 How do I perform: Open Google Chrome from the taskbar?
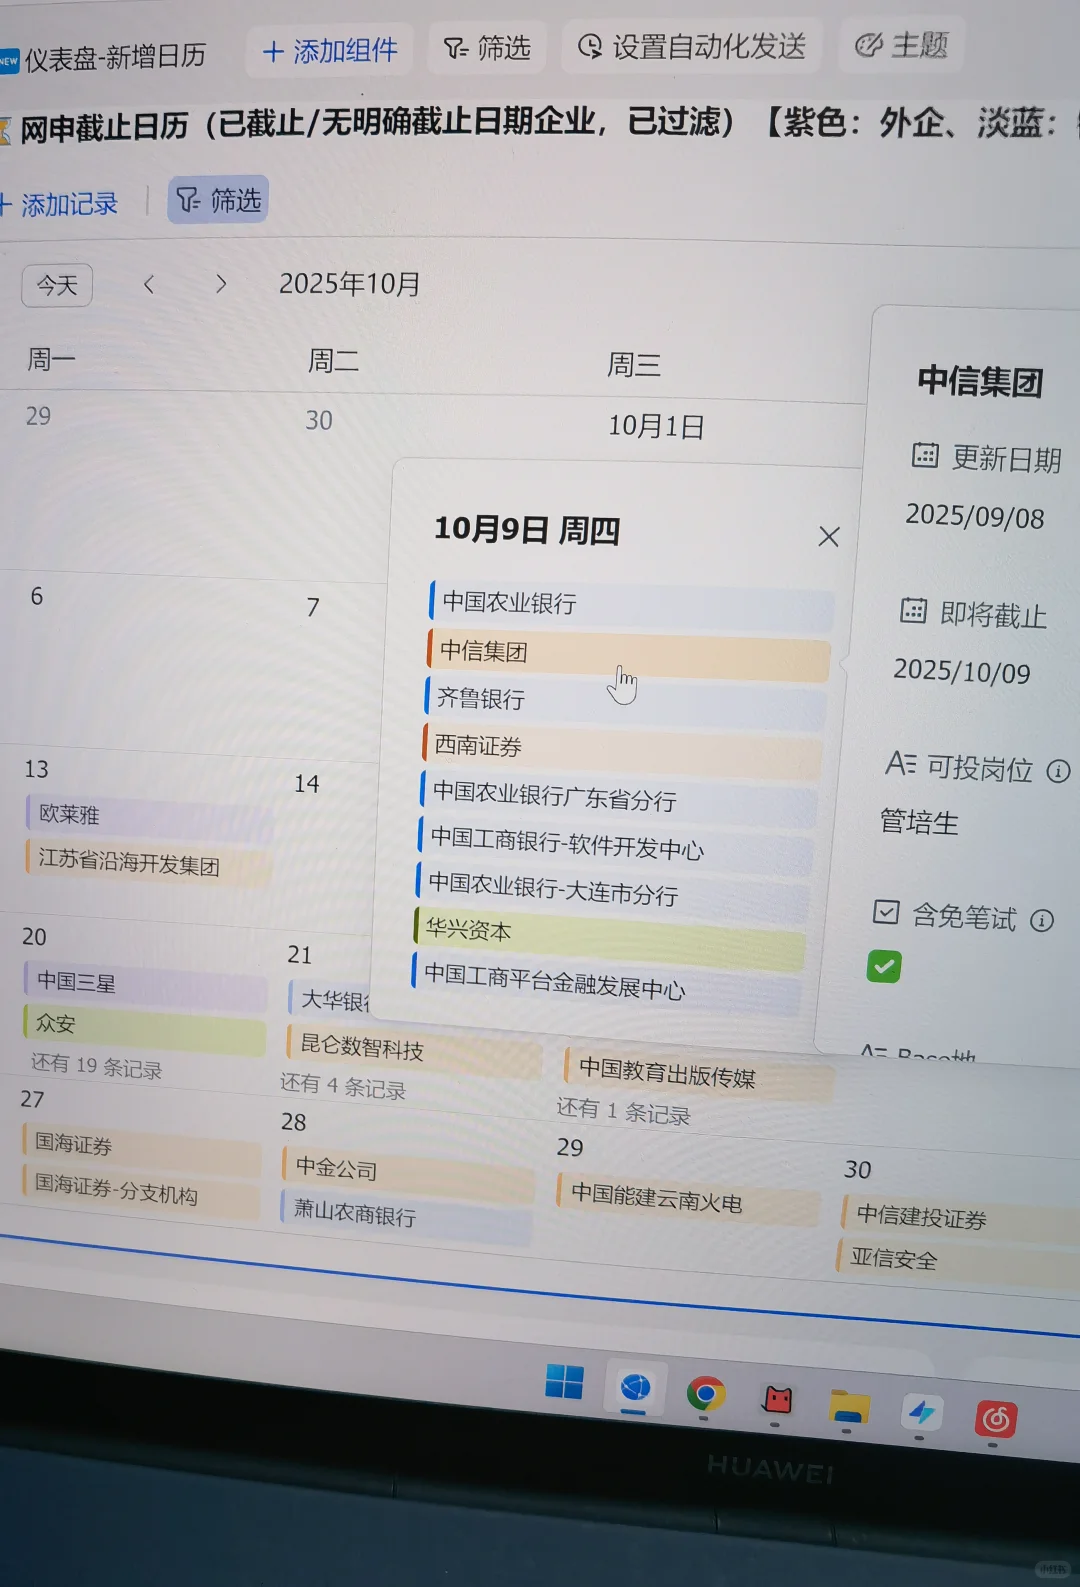coord(706,1394)
